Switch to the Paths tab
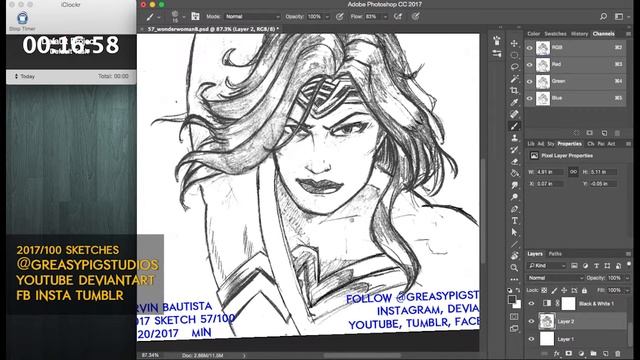 point(555,254)
